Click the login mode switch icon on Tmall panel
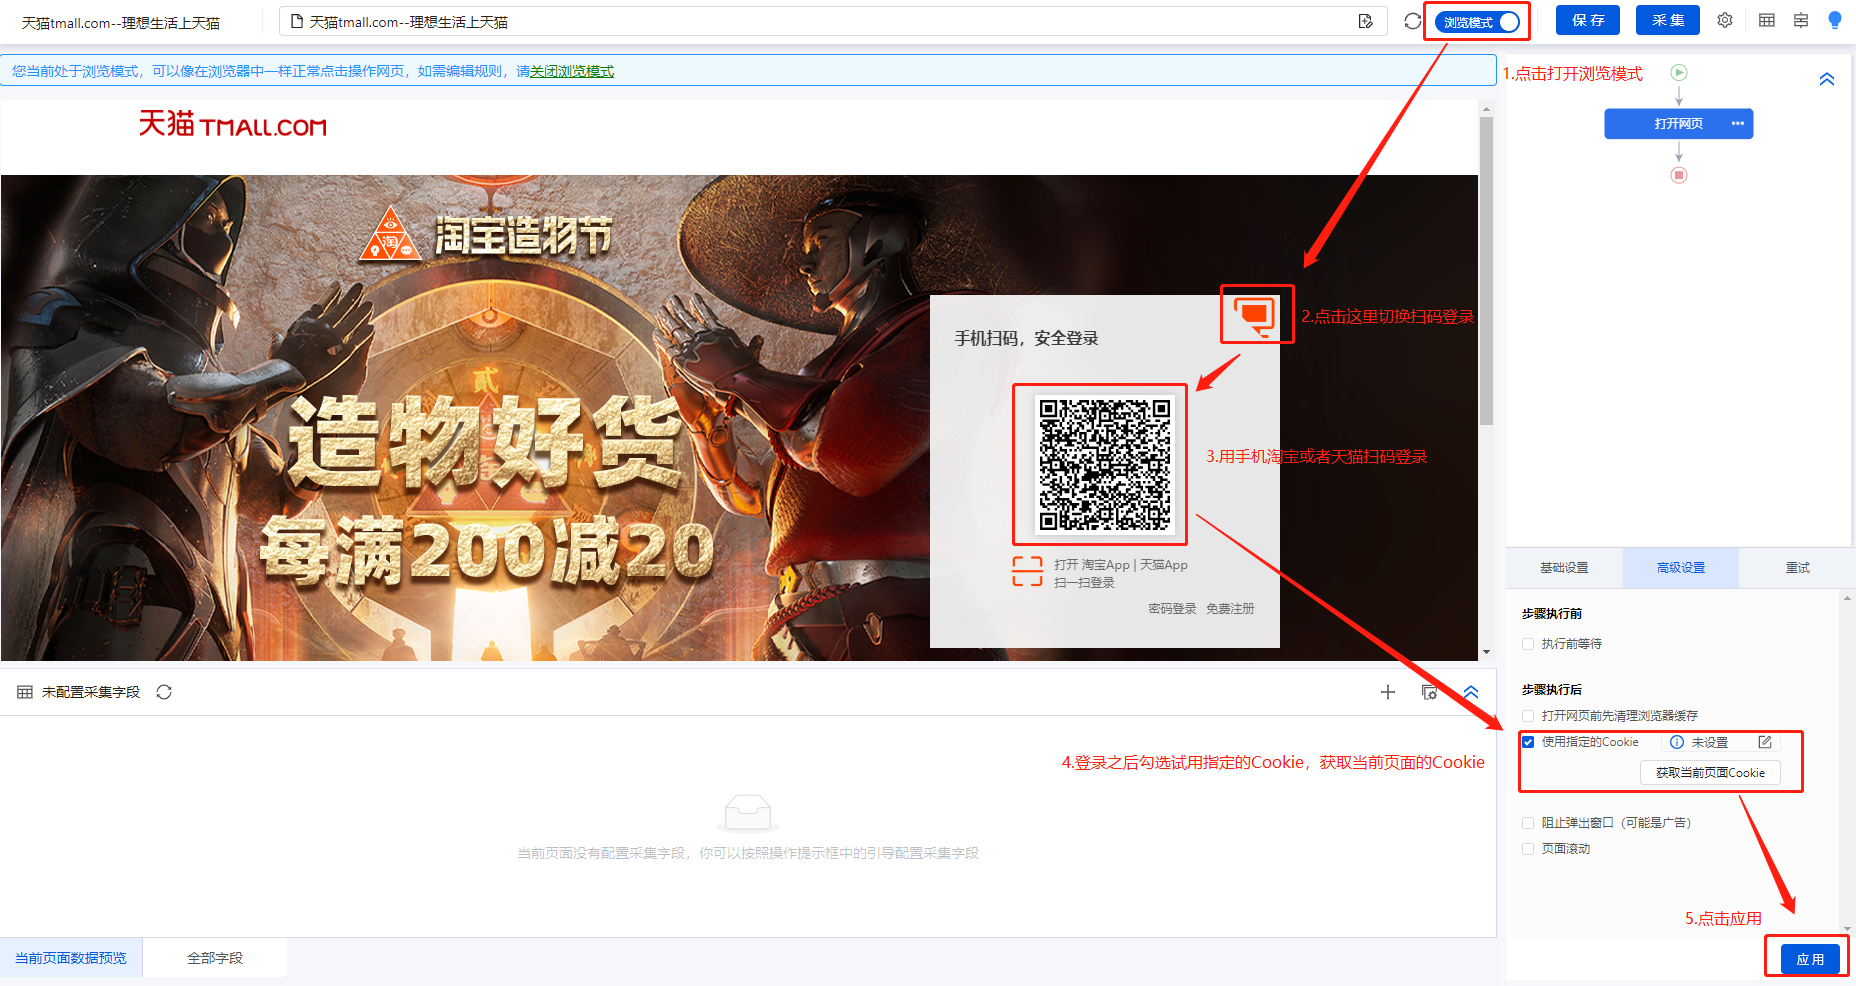The height and width of the screenshot is (986, 1856). point(1255,315)
